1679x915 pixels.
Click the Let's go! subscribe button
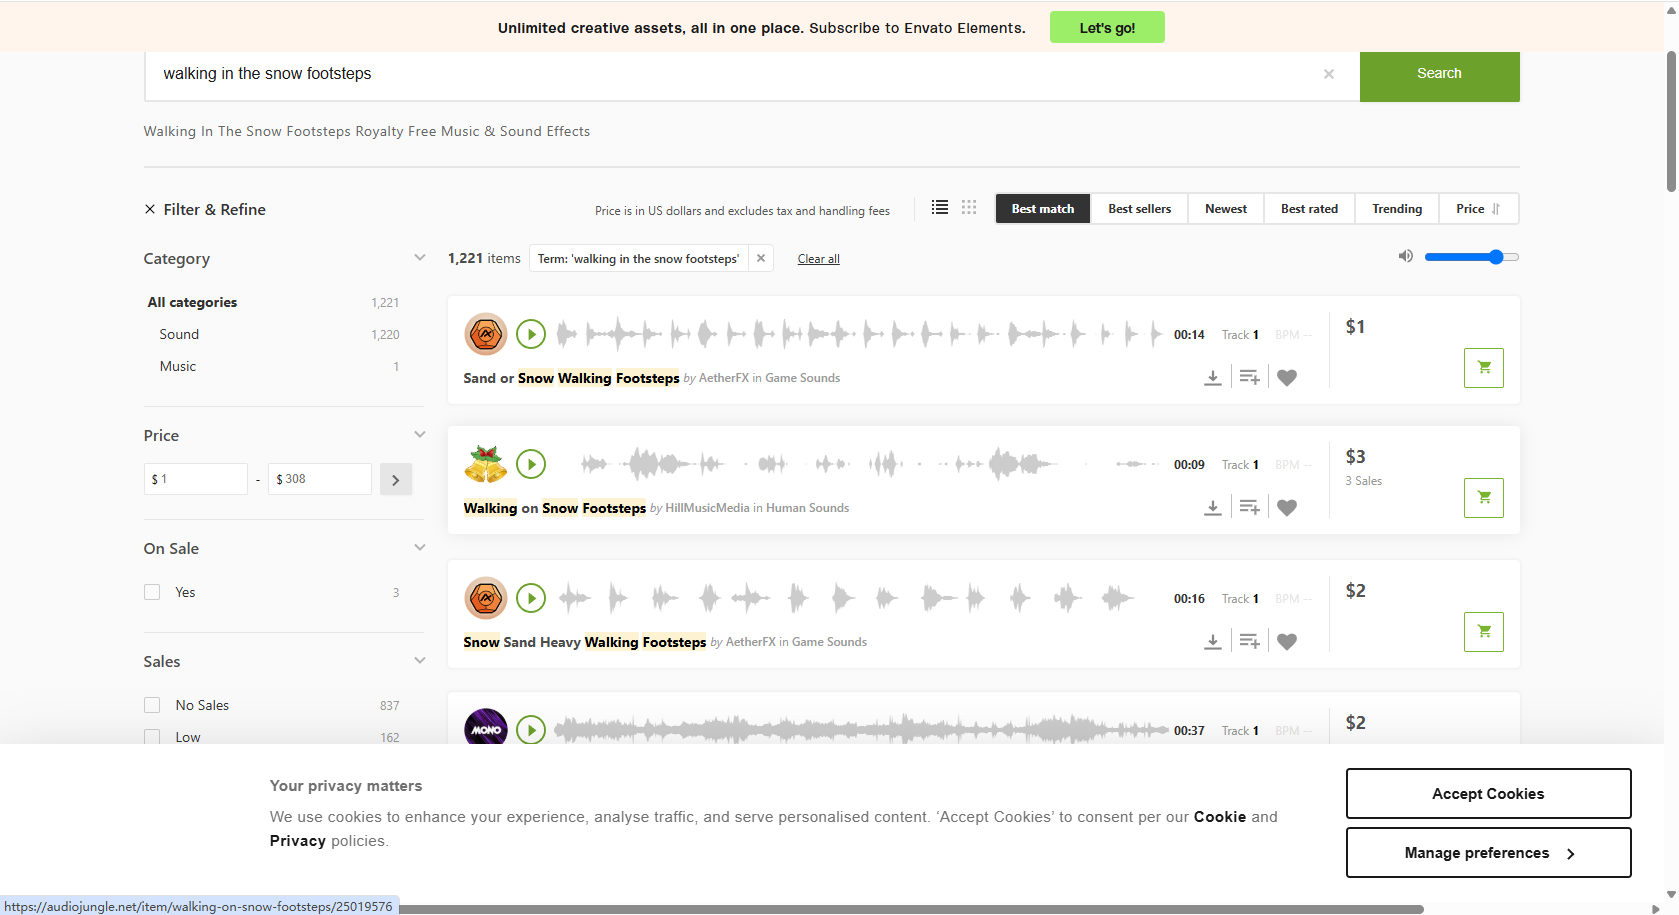(x=1107, y=27)
